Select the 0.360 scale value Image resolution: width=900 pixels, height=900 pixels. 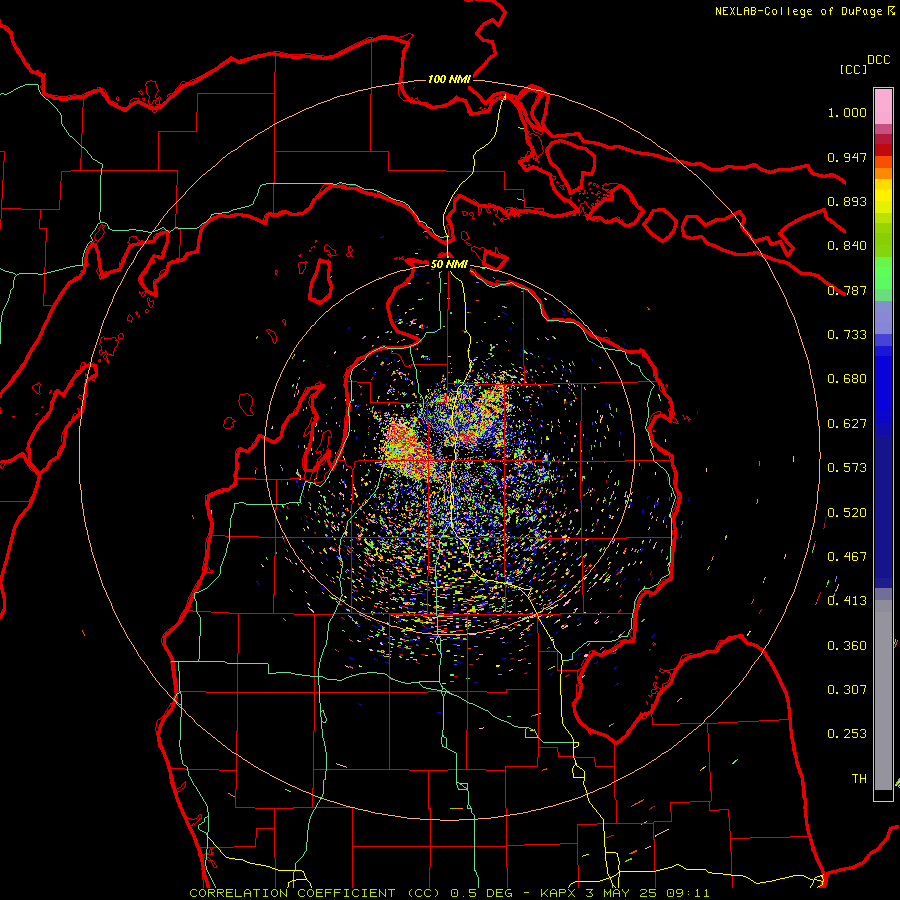(x=847, y=646)
